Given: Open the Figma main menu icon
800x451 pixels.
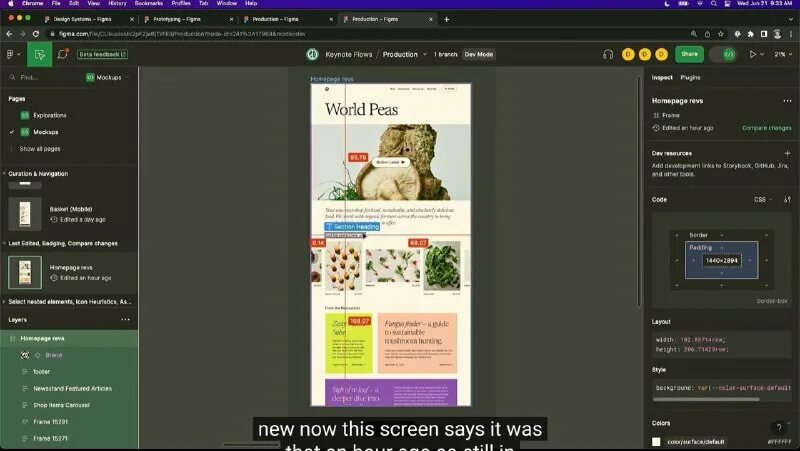Looking at the screenshot, I should [10, 54].
